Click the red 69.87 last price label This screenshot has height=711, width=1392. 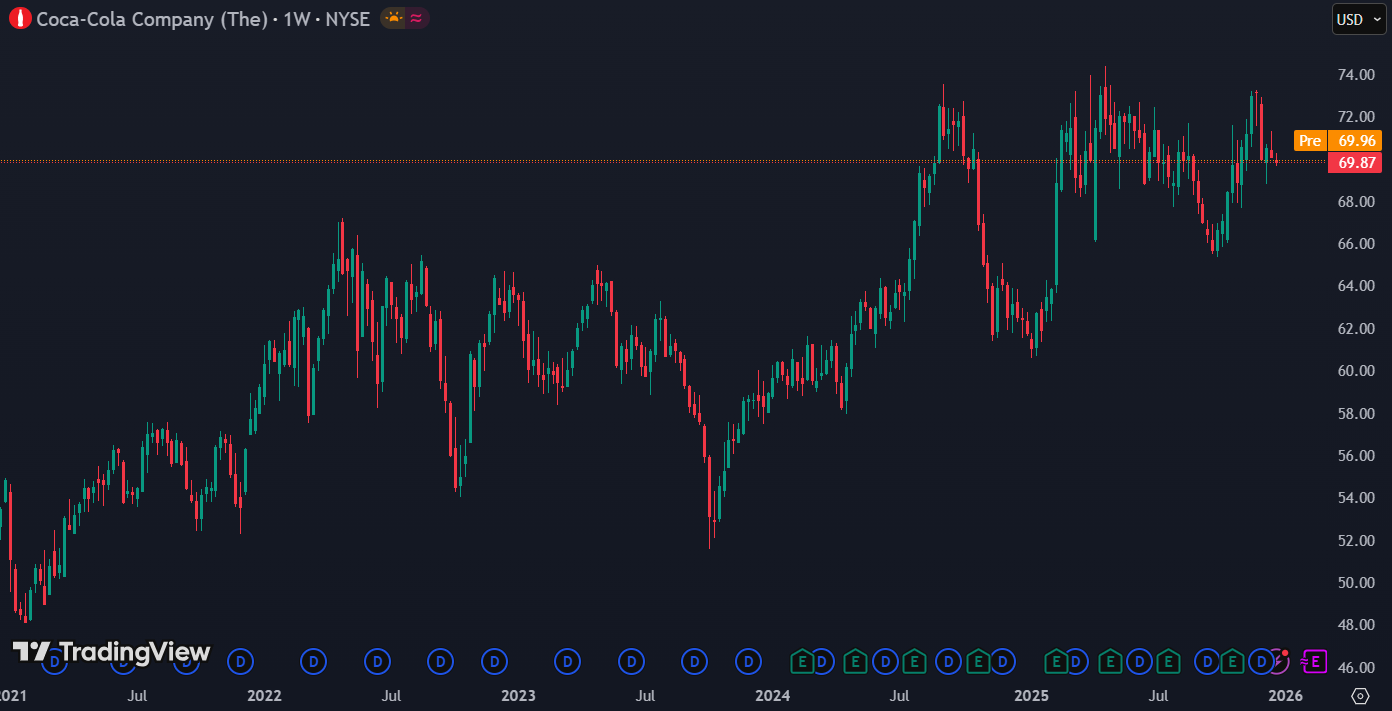pyautogui.click(x=1356, y=162)
